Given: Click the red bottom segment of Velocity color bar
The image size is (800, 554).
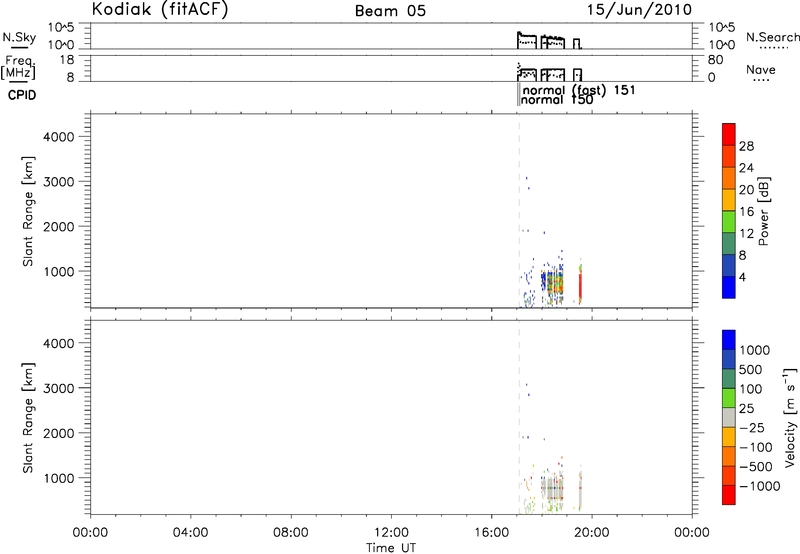Looking at the screenshot, I should (x=729, y=495).
